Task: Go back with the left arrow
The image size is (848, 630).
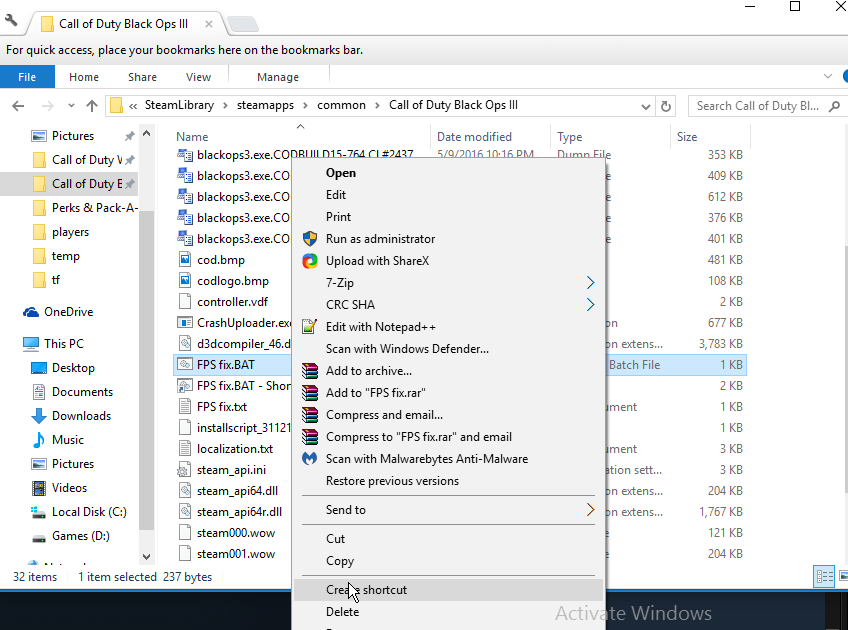Action: (18, 106)
